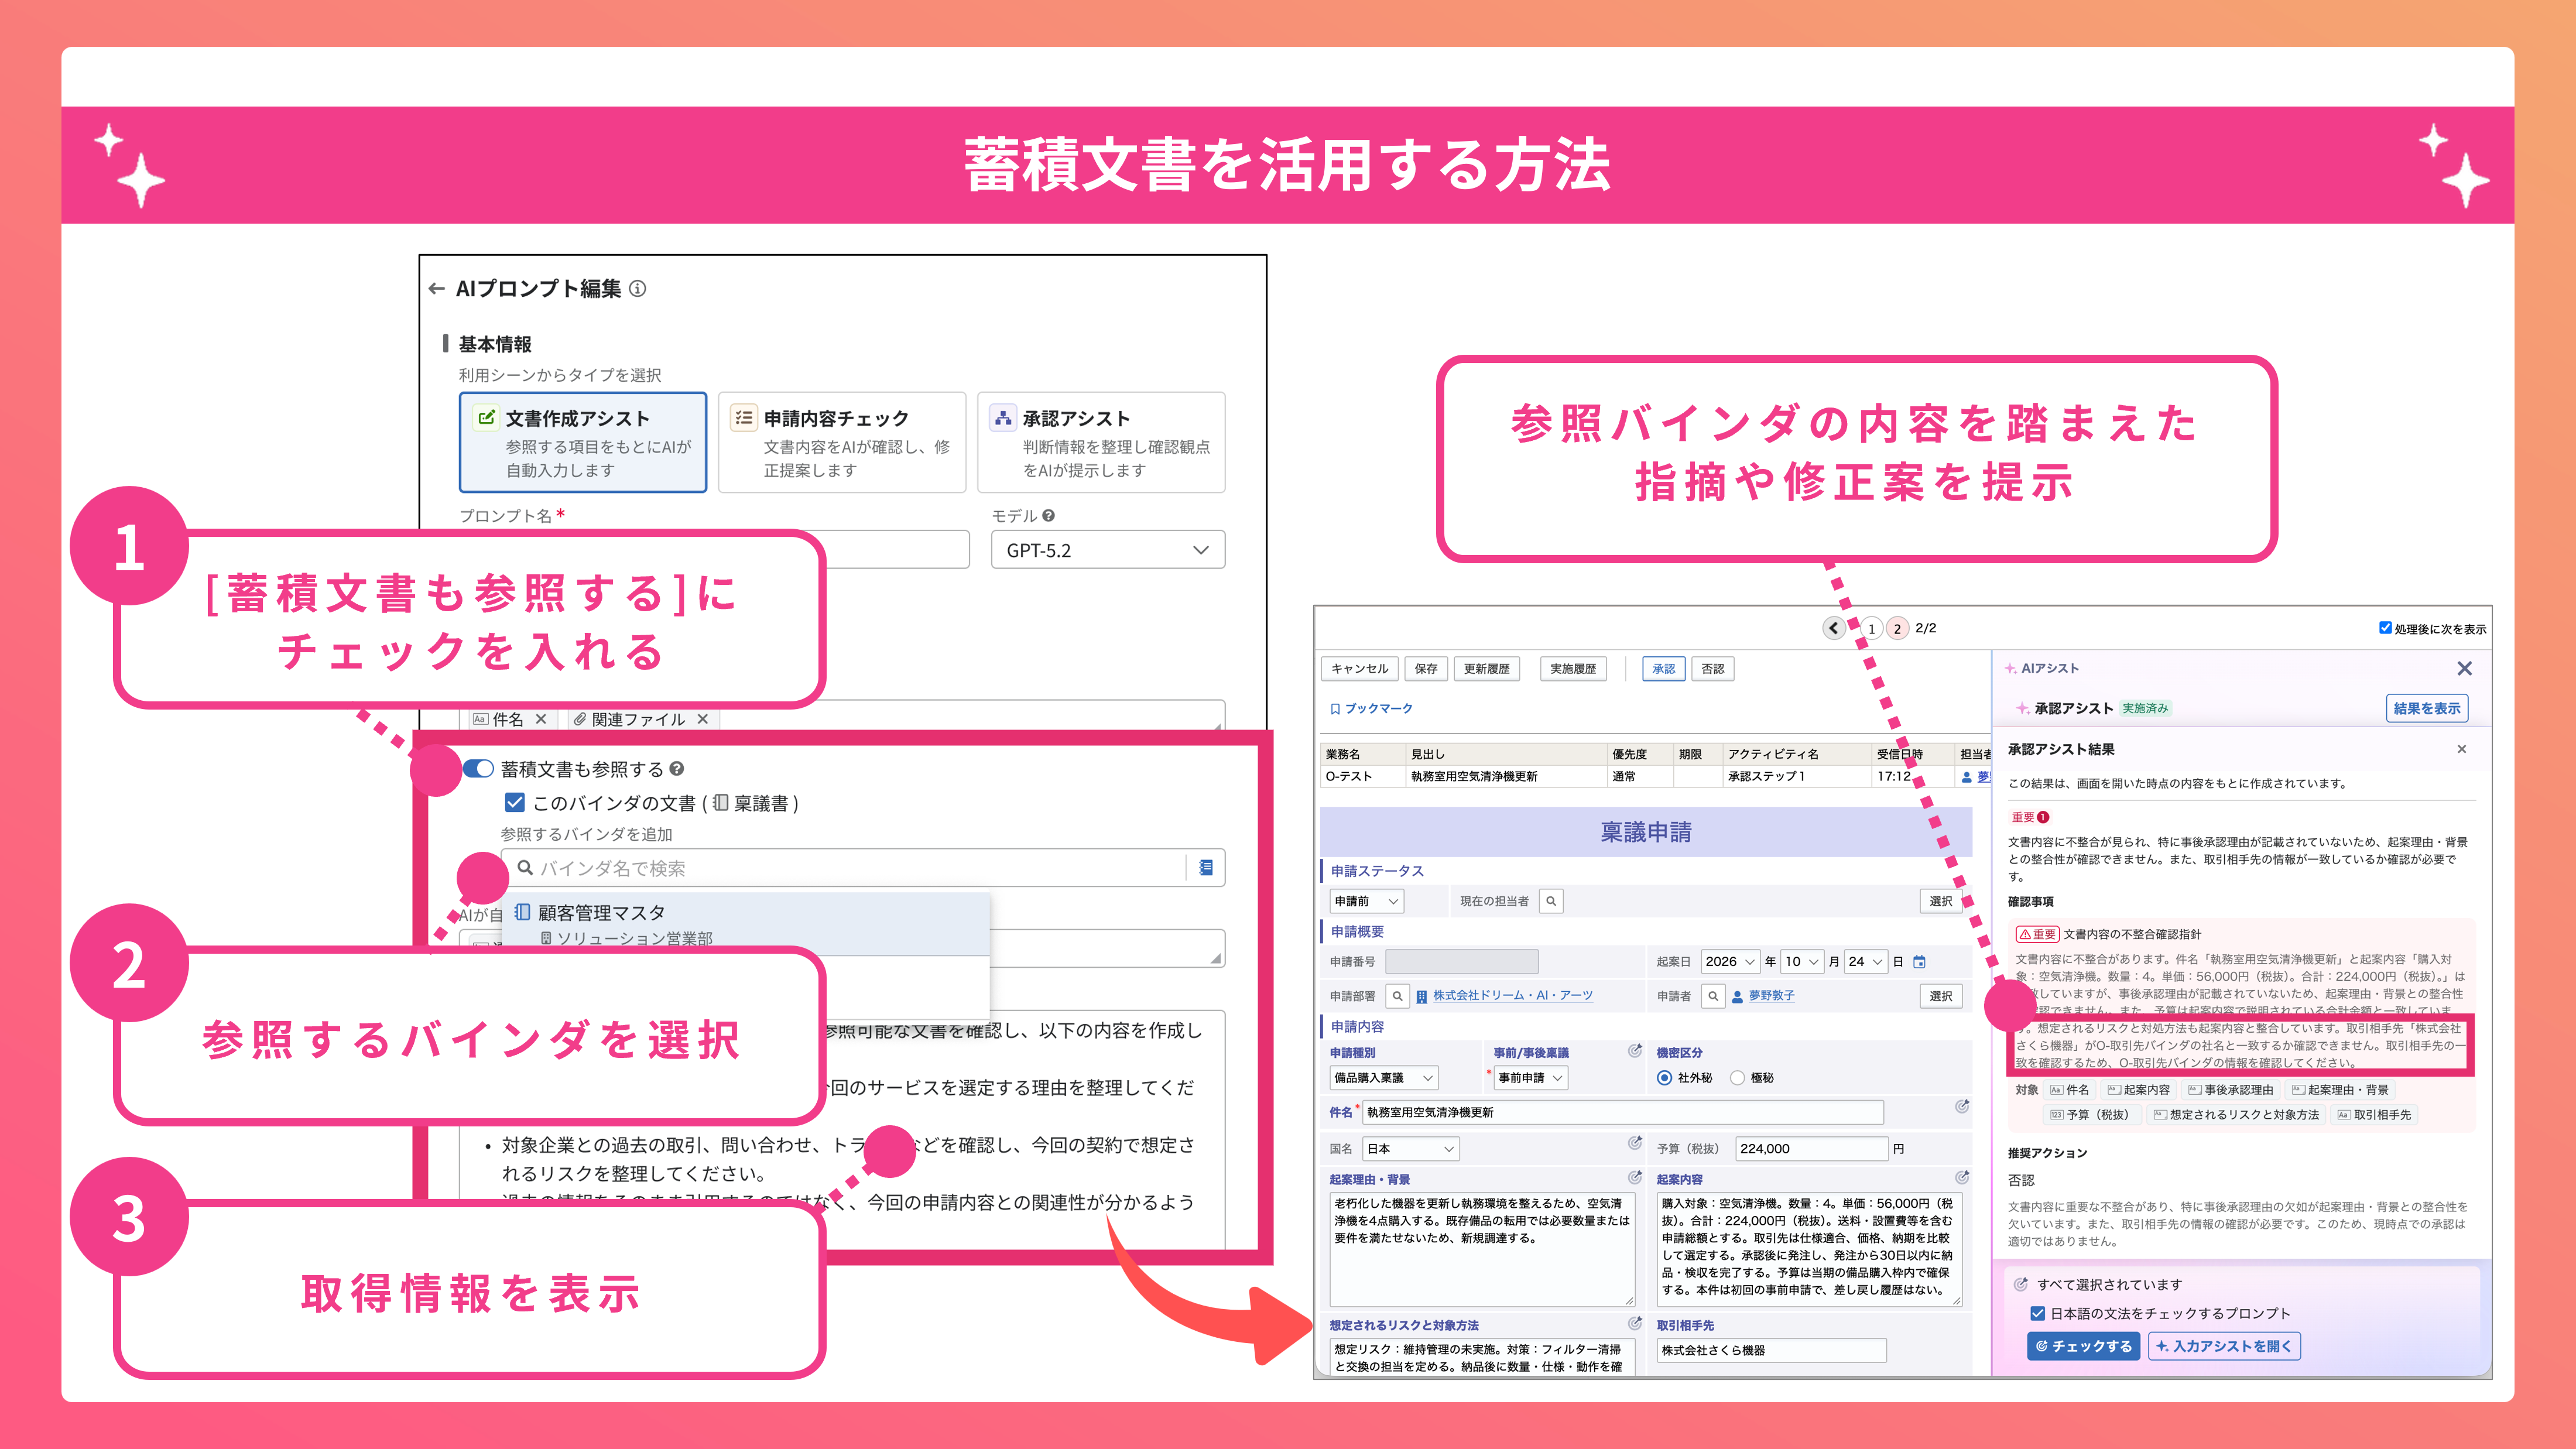Image resolution: width=2576 pixels, height=1449 pixels.
Task: Open the 事前申請 dropdown
Action: point(1530,1078)
